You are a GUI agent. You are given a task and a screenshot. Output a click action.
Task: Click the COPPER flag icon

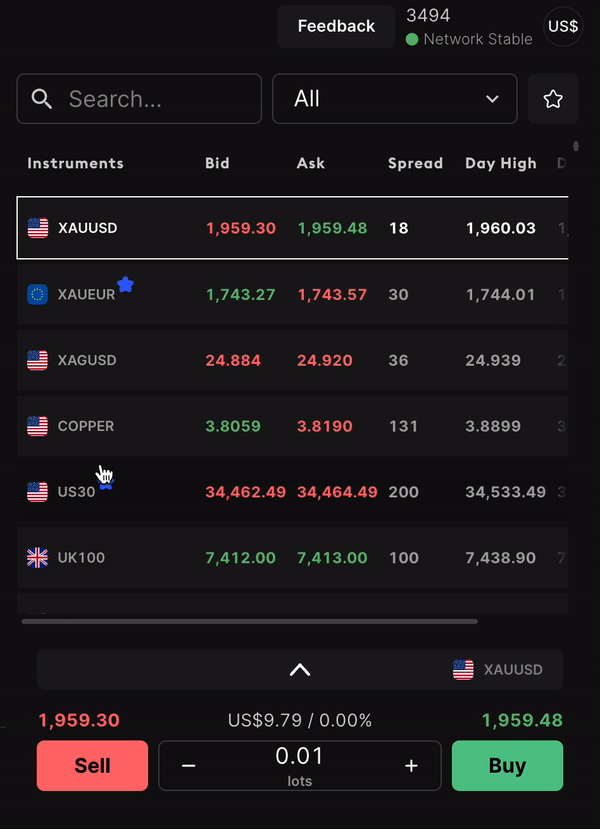38,426
